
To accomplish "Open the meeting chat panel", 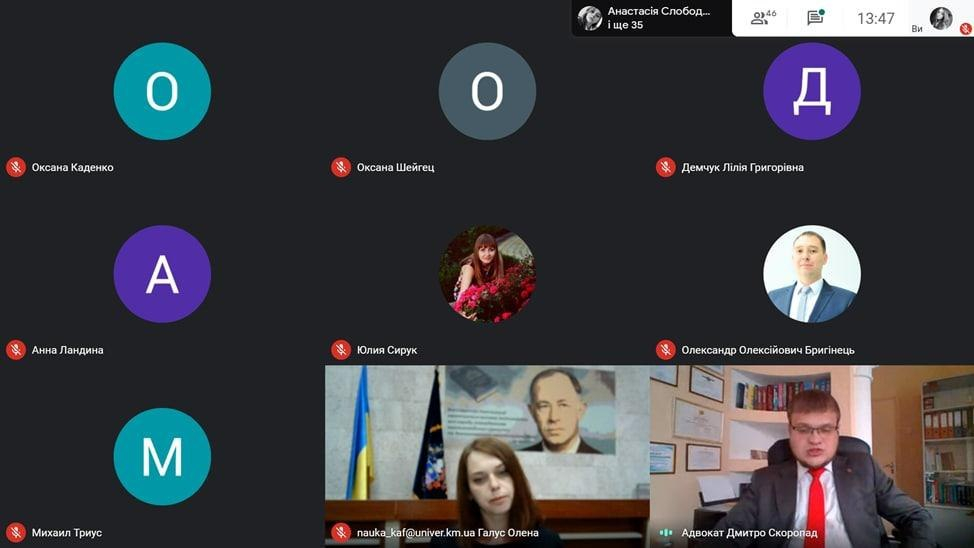I will click(815, 18).
